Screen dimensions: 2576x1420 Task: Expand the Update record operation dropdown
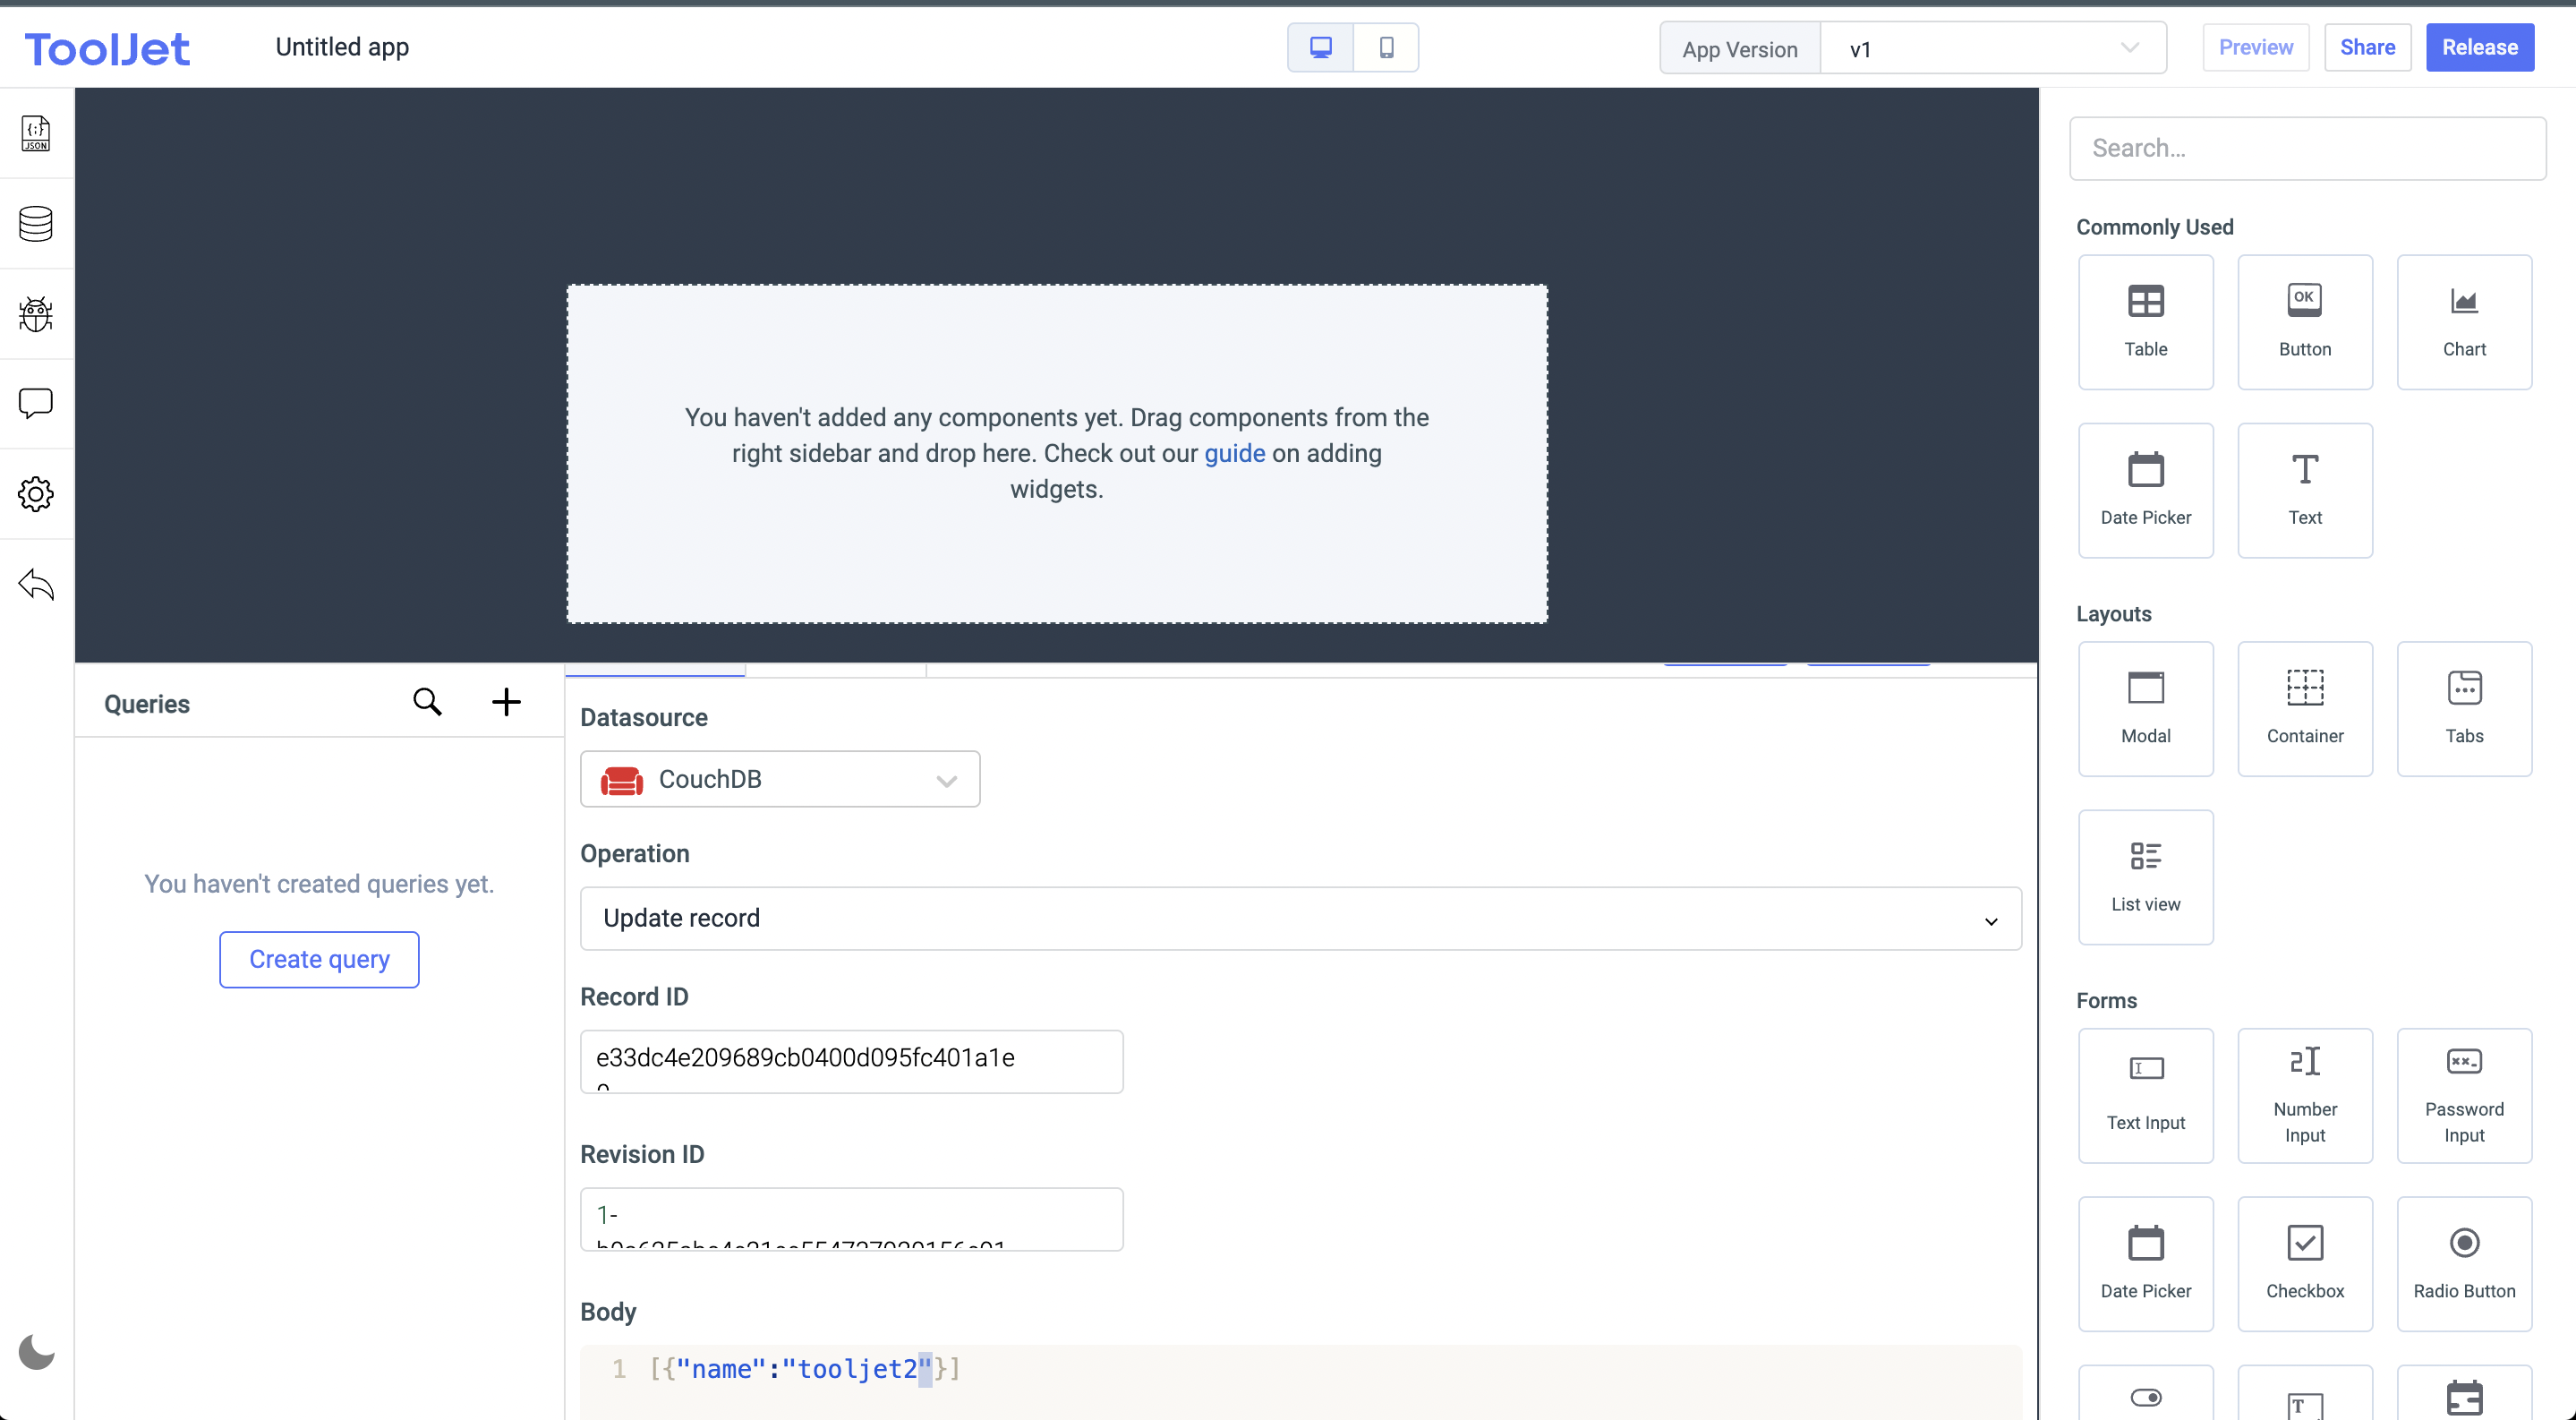(1300, 918)
